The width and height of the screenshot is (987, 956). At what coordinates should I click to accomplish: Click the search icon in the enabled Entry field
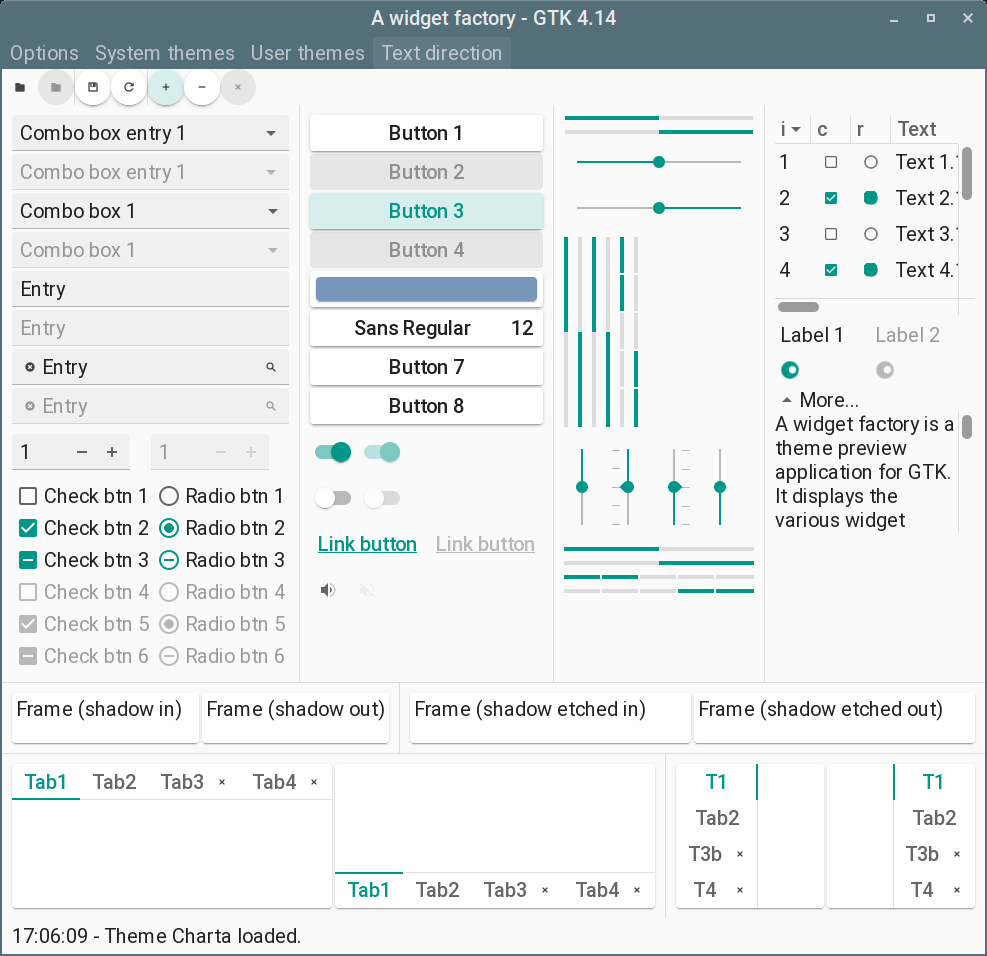271,367
